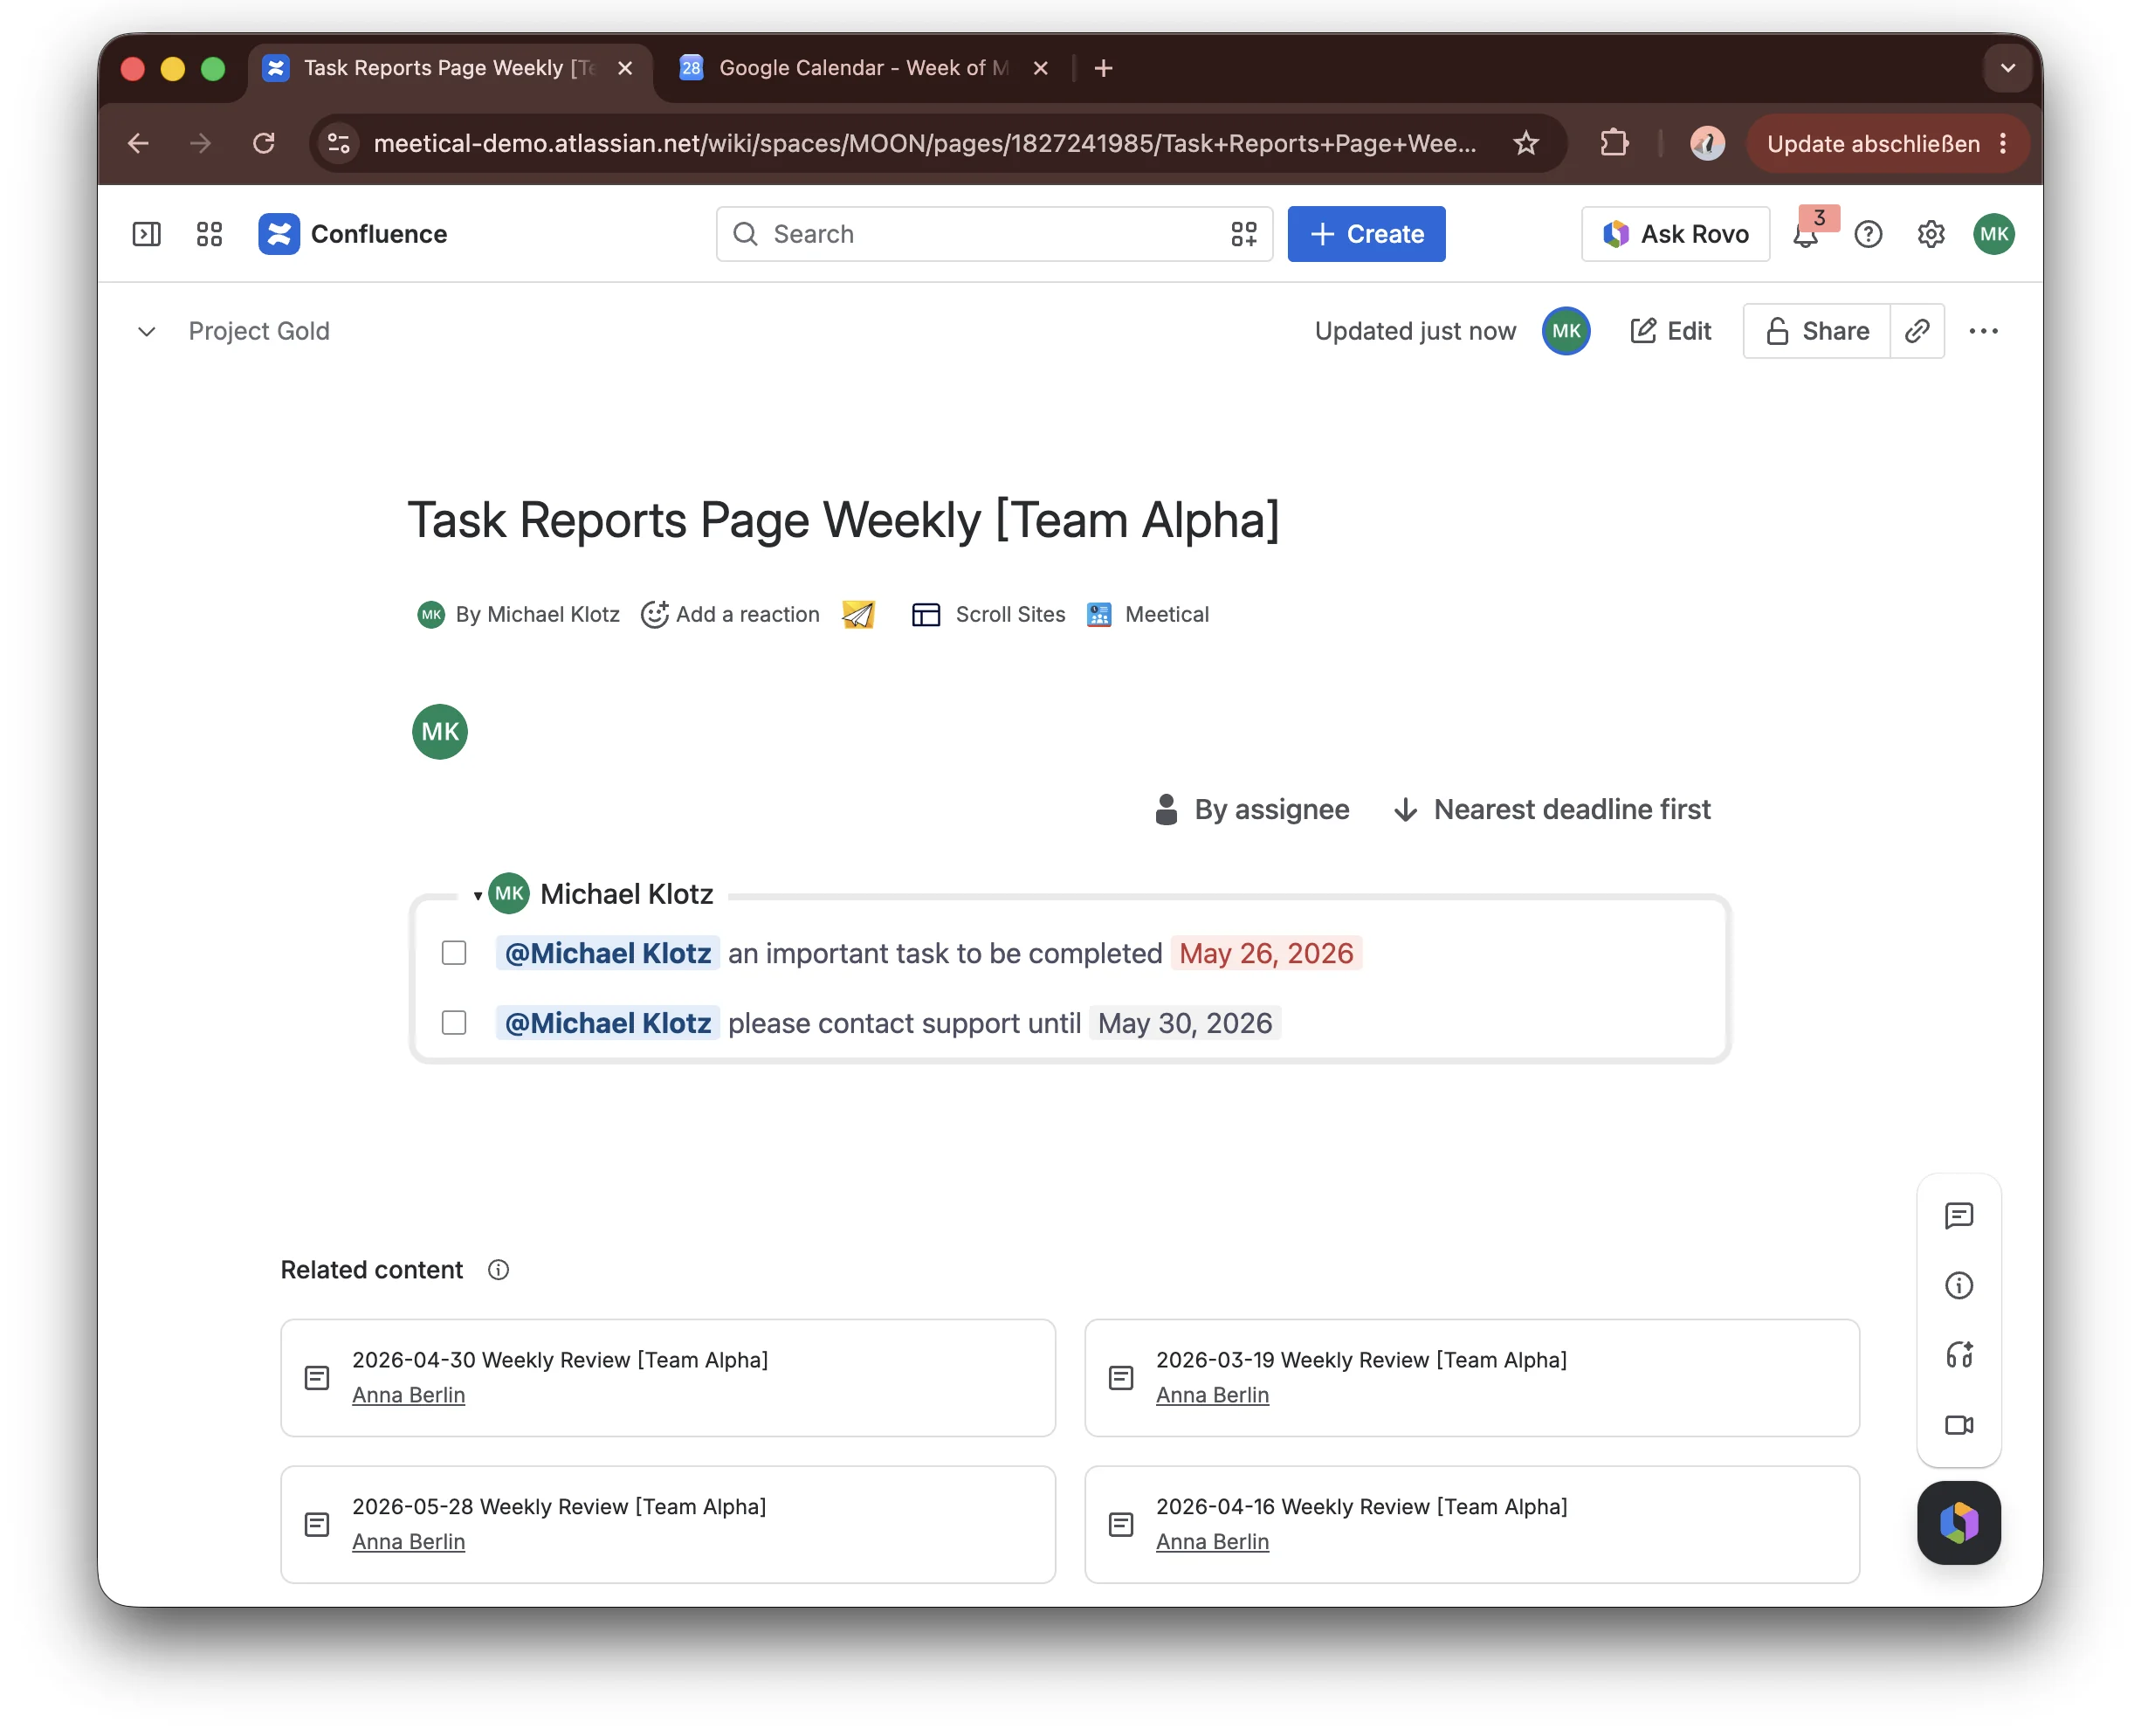Click the Create button
This screenshot has width=2141, height=1736.
click(x=1366, y=234)
